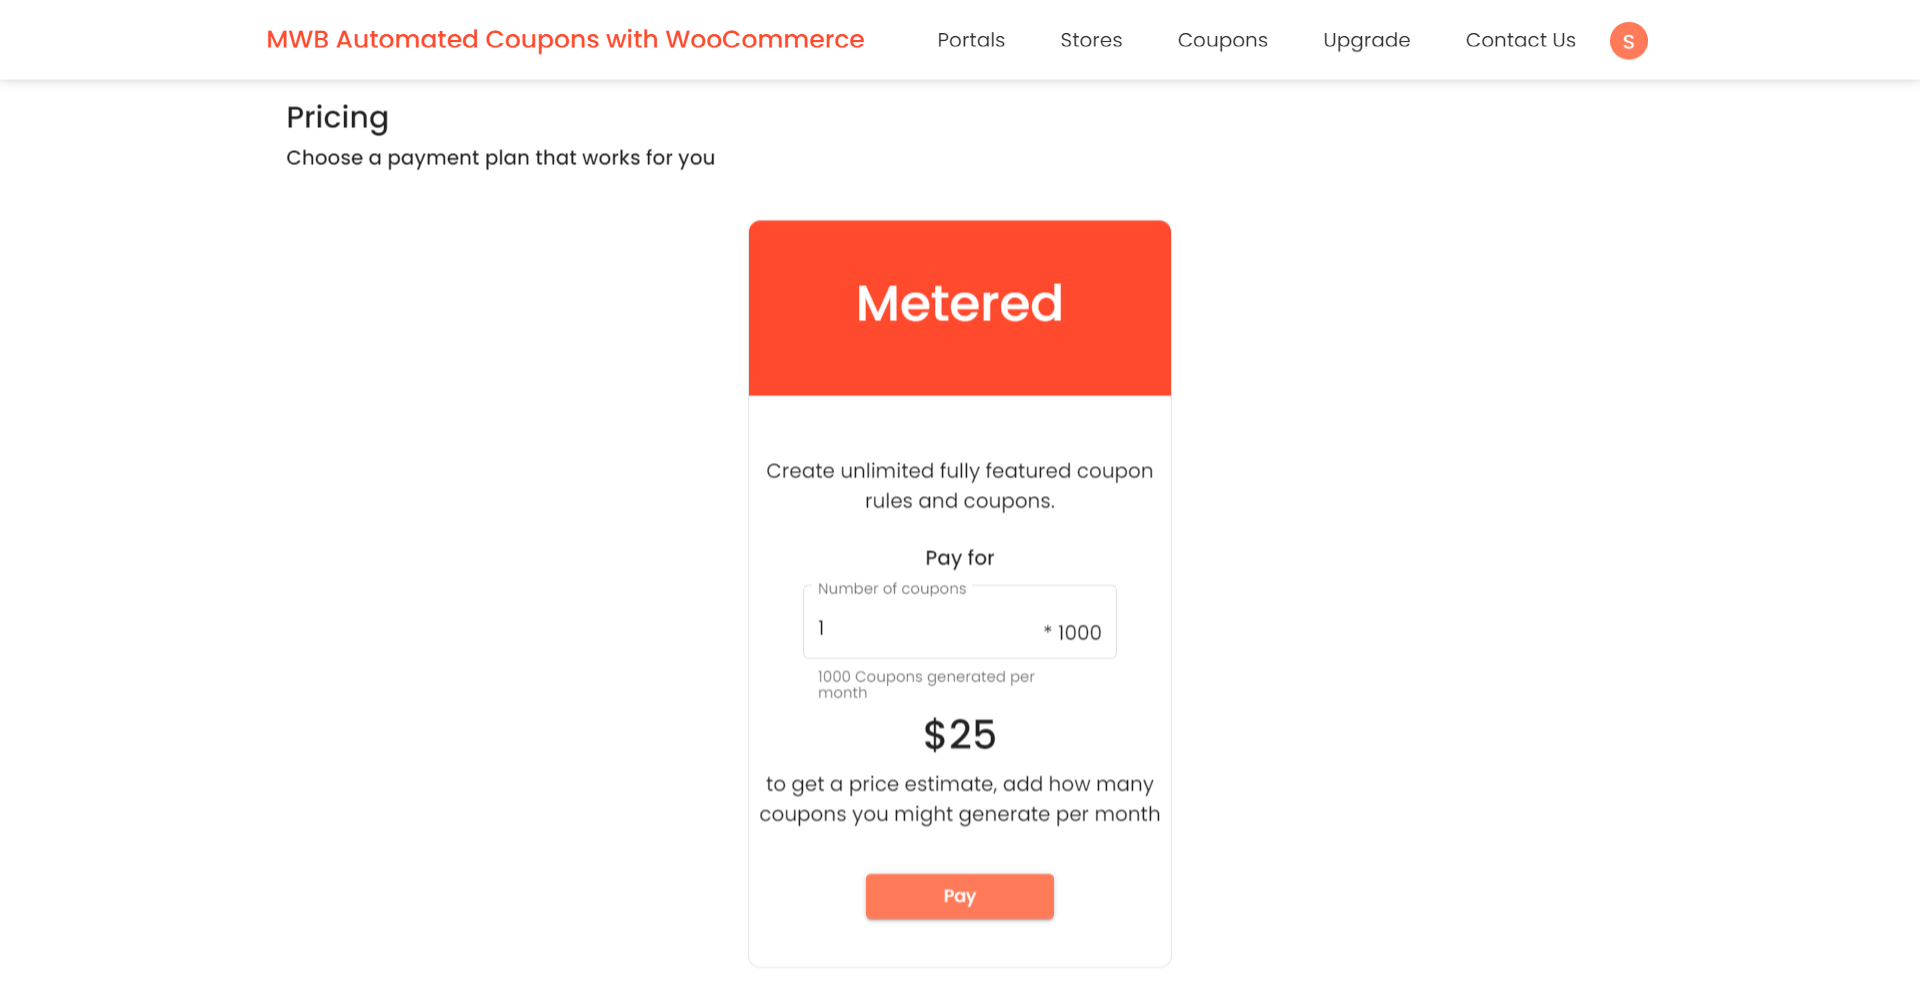This screenshot has width=1920, height=987.
Task: Click the orange S user avatar icon
Action: tap(1628, 41)
